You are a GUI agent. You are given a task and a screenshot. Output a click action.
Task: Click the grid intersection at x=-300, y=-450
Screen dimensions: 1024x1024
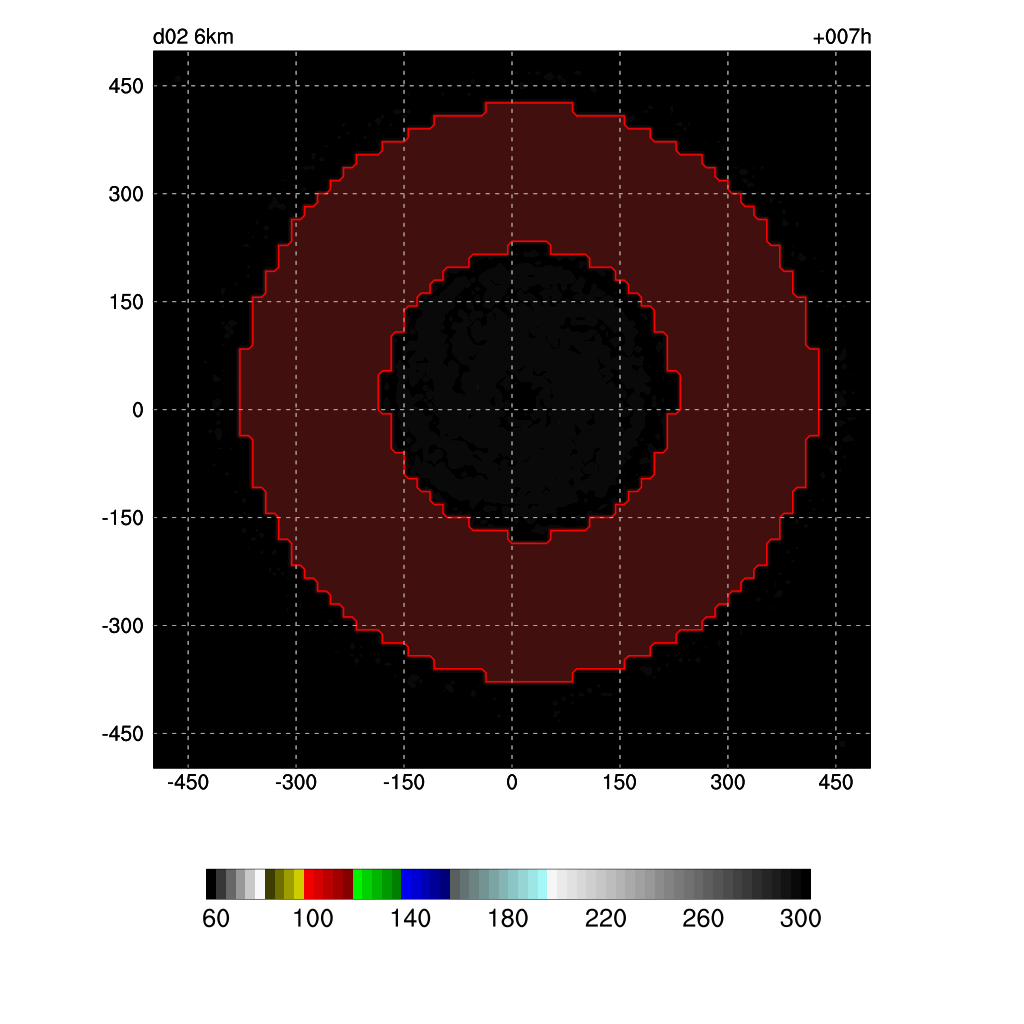click(x=296, y=734)
